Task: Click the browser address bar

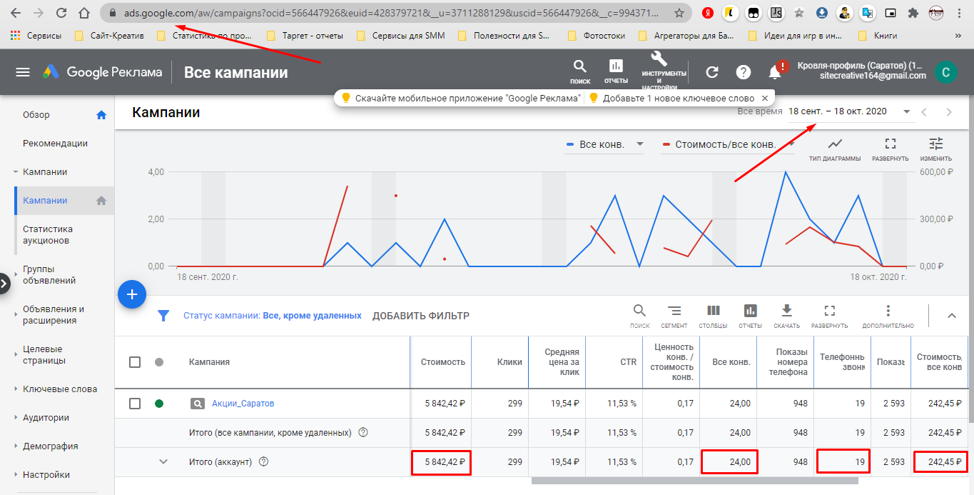Action: 391,12
